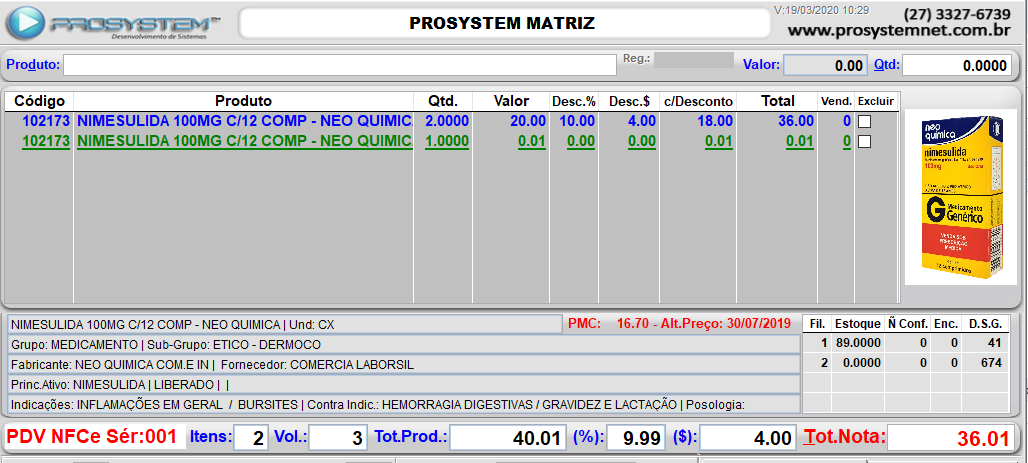Click the value cell 20.00
This screenshot has width=1028, height=463.
pos(528,121)
